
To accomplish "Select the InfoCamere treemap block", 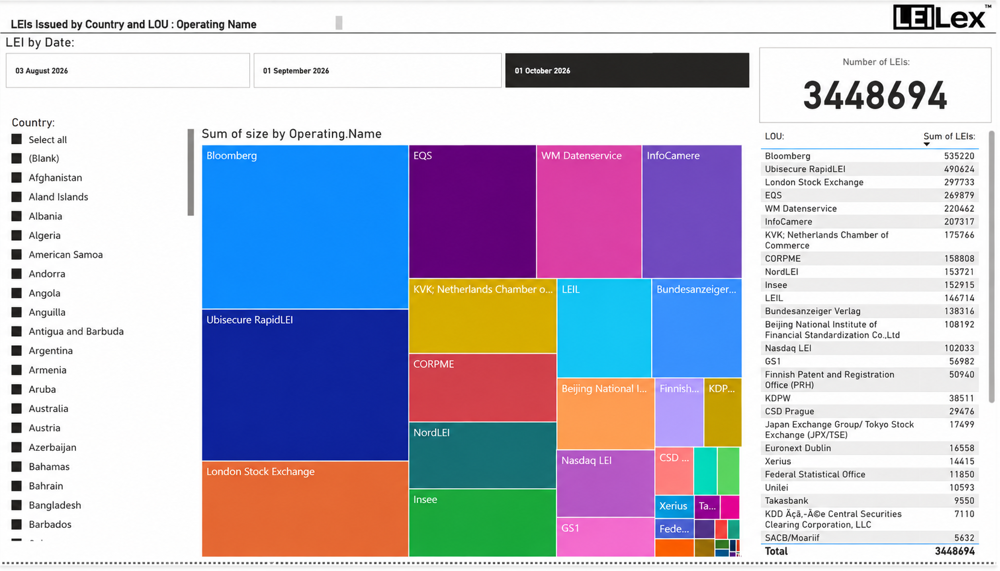I will point(692,211).
